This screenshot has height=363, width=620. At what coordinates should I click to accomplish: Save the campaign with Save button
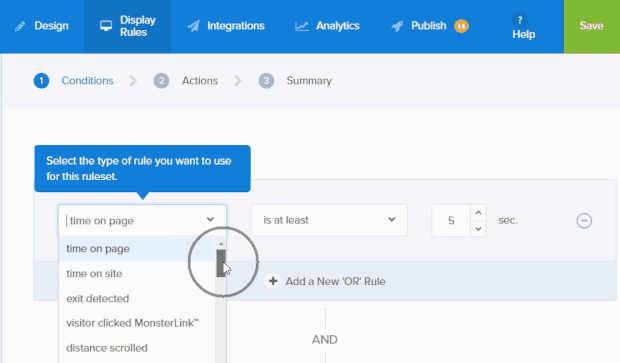click(592, 26)
